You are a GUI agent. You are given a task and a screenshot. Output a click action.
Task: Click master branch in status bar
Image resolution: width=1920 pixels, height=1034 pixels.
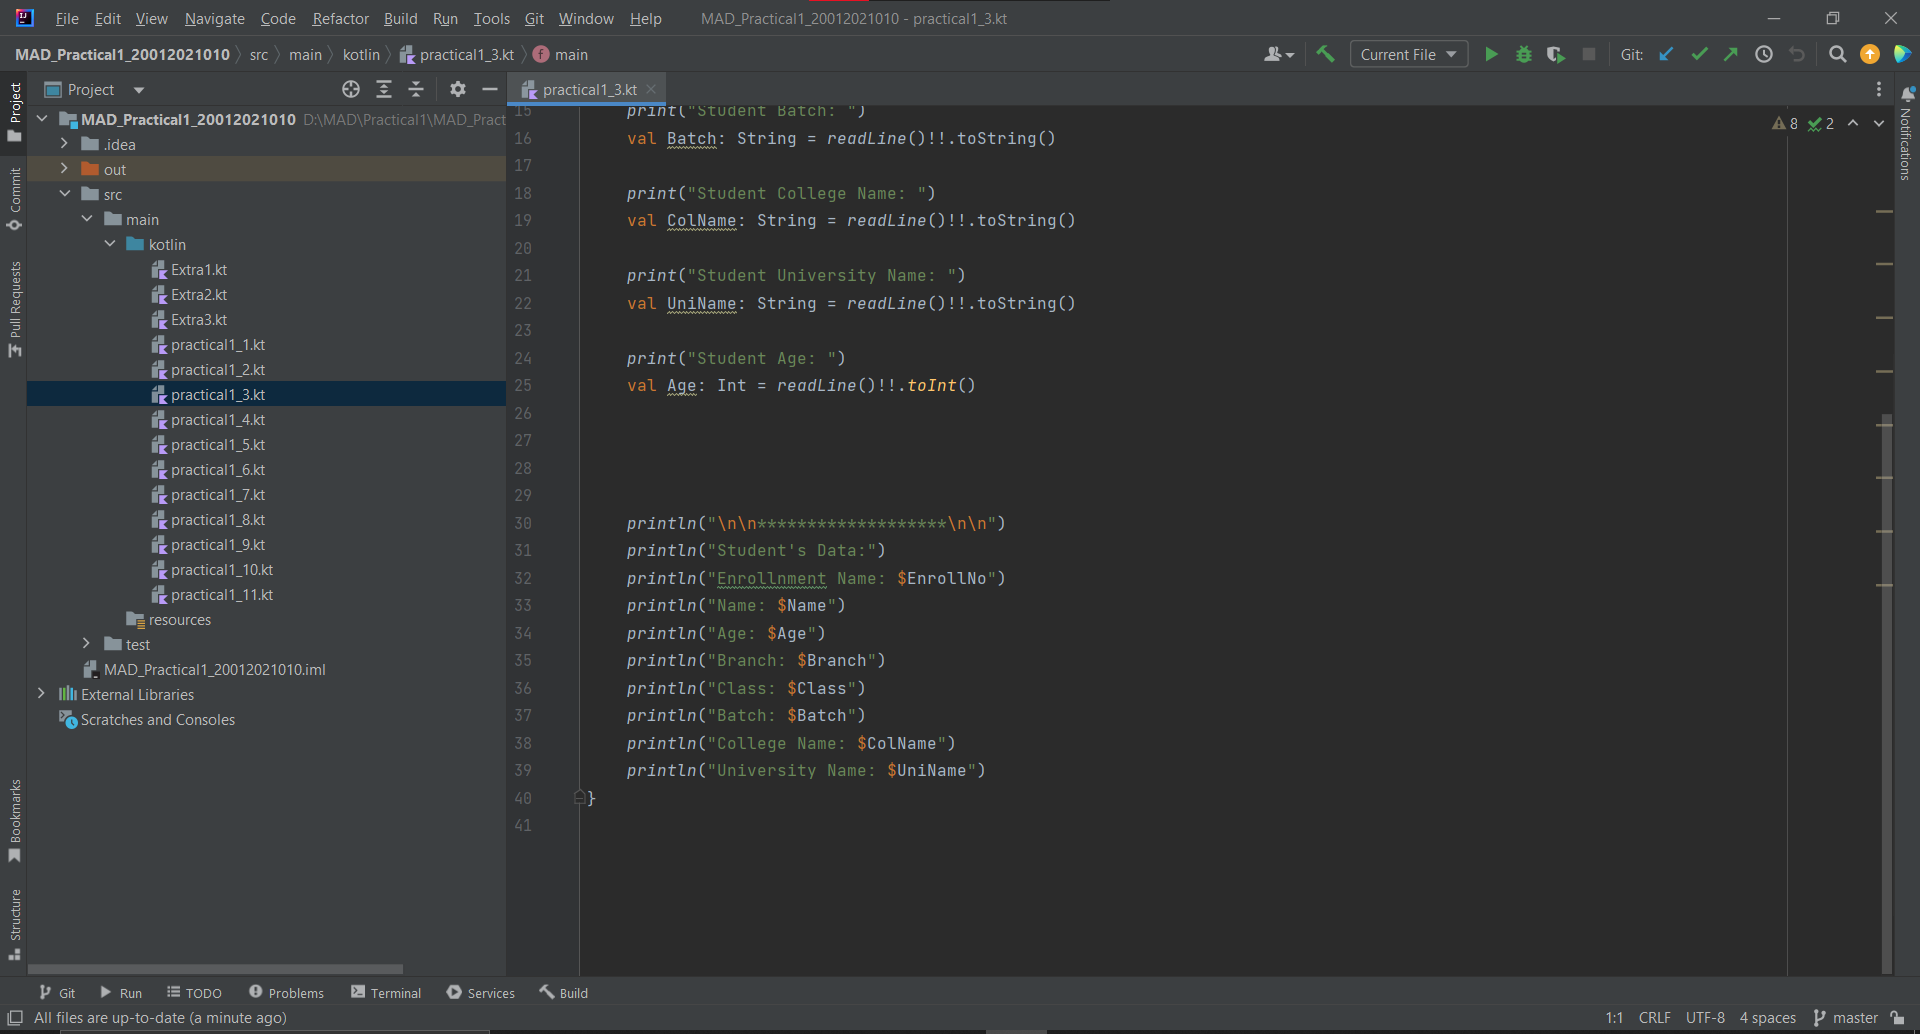[x=1846, y=1018]
